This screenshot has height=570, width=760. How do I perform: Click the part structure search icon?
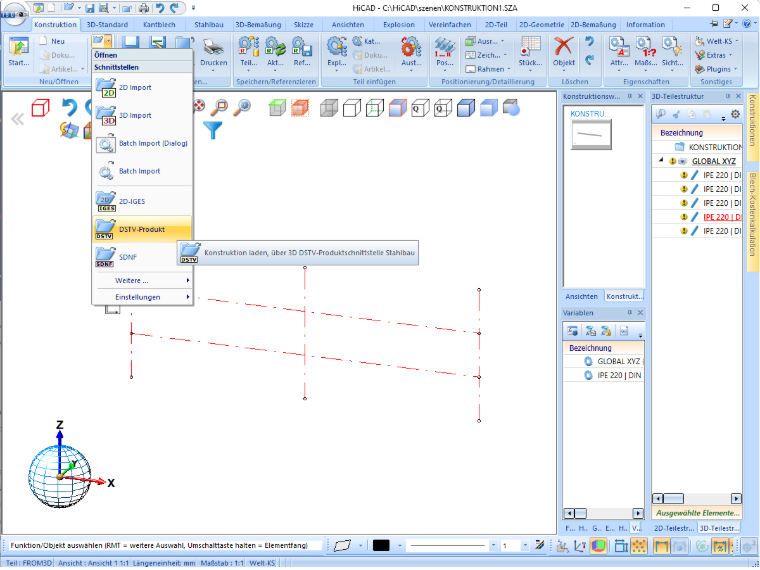coord(660,114)
